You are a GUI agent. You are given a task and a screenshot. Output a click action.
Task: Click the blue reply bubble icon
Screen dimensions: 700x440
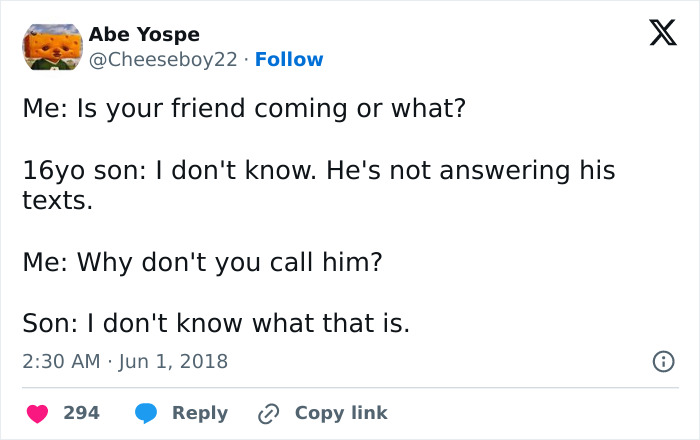[x=147, y=413]
